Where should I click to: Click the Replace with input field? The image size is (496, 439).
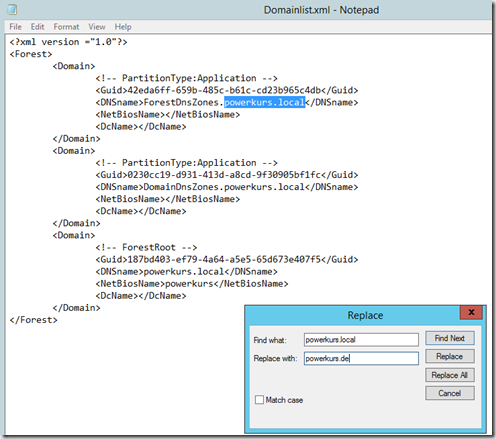[361, 358]
